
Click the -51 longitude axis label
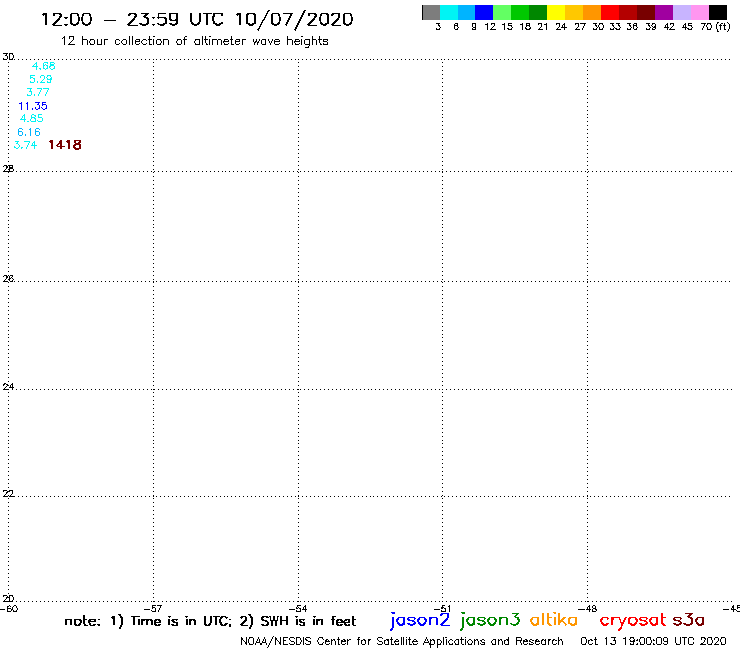(x=443, y=609)
